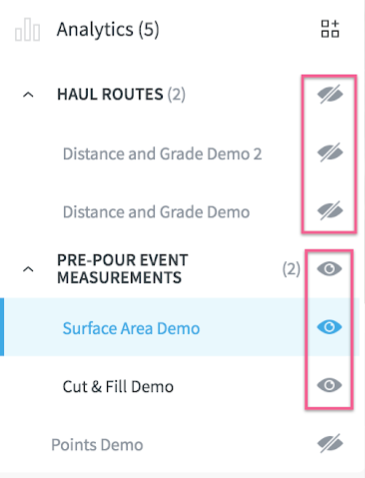Select Cut & Fill Demo
This screenshot has height=478, width=365.
118,387
